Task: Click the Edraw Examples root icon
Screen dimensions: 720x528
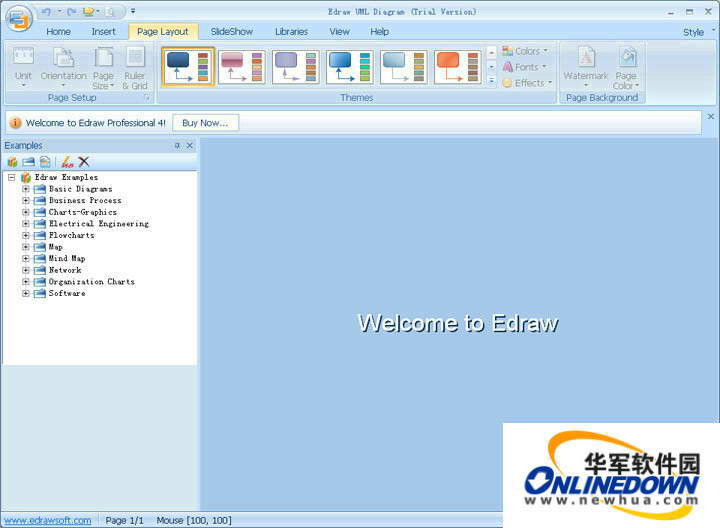Action: click(x=26, y=177)
